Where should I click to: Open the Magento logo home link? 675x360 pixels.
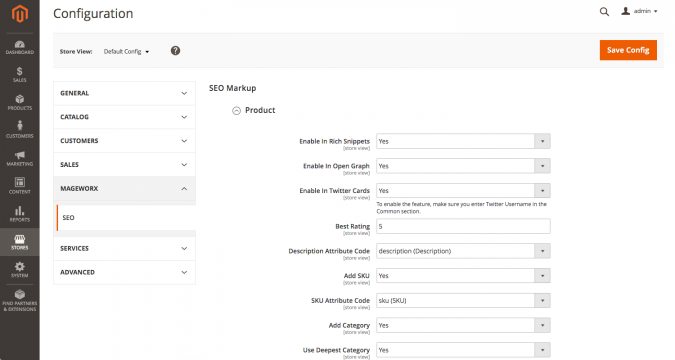click(20, 14)
